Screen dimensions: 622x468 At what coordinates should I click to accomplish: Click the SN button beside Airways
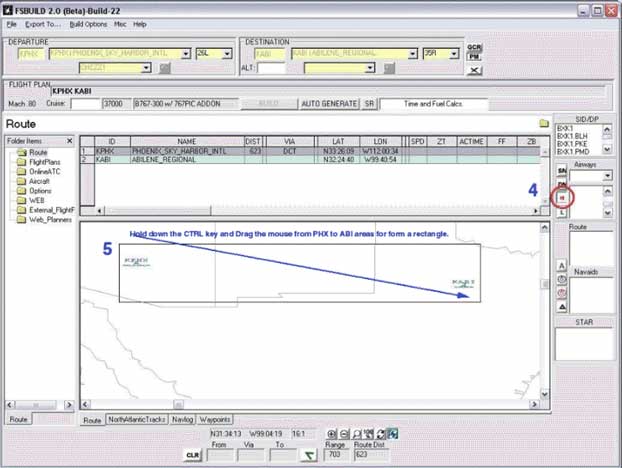[562, 171]
